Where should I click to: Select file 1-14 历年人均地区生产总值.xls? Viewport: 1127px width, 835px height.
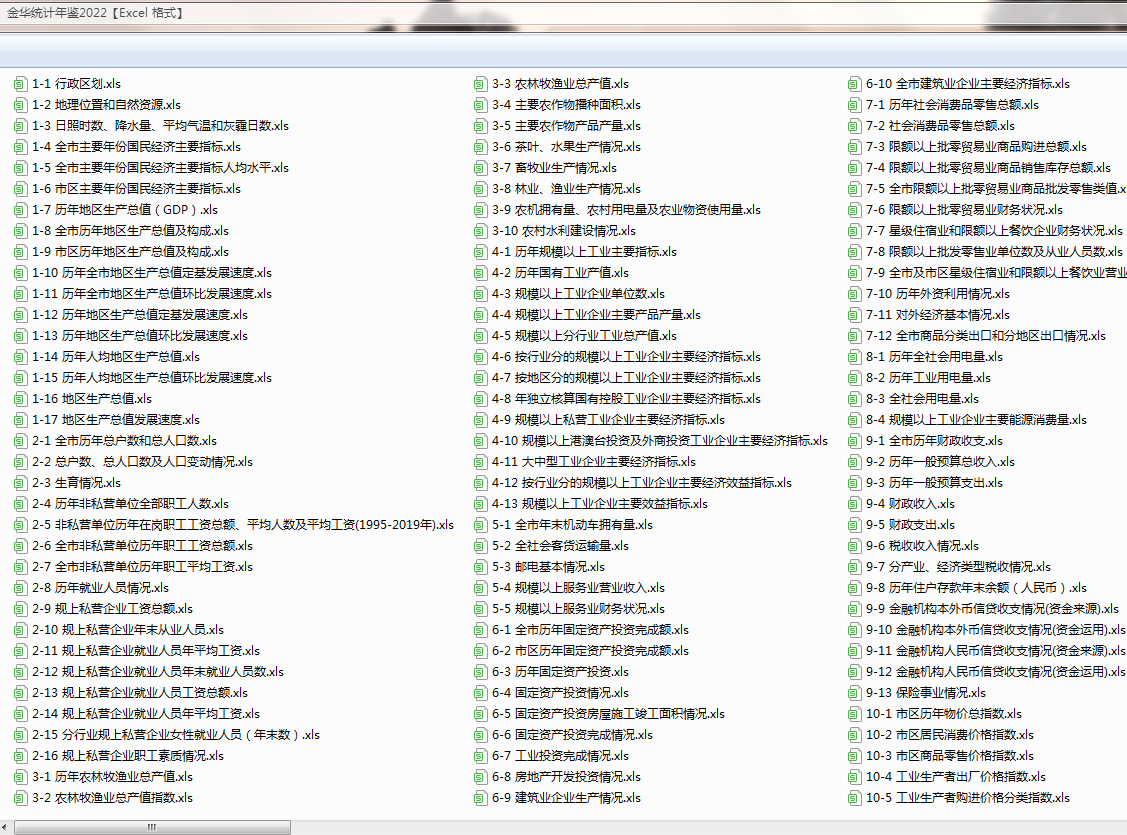(116, 356)
